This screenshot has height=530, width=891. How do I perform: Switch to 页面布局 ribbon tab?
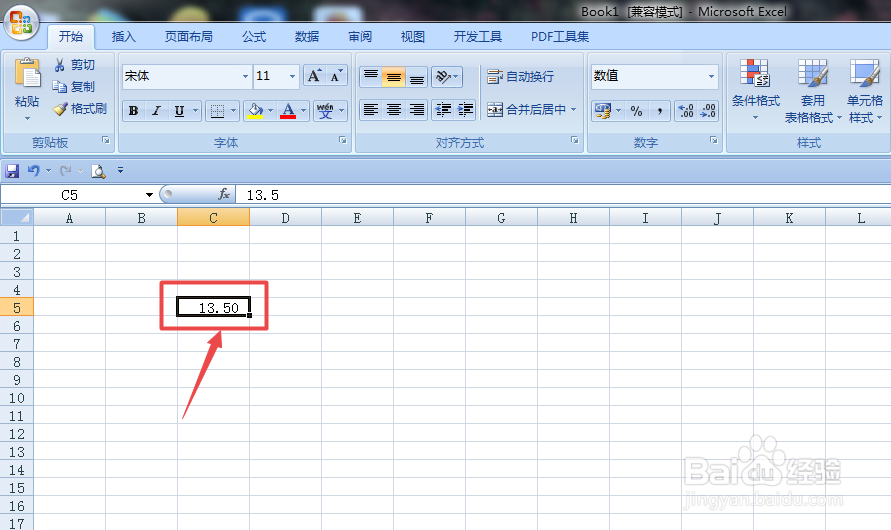pos(189,37)
